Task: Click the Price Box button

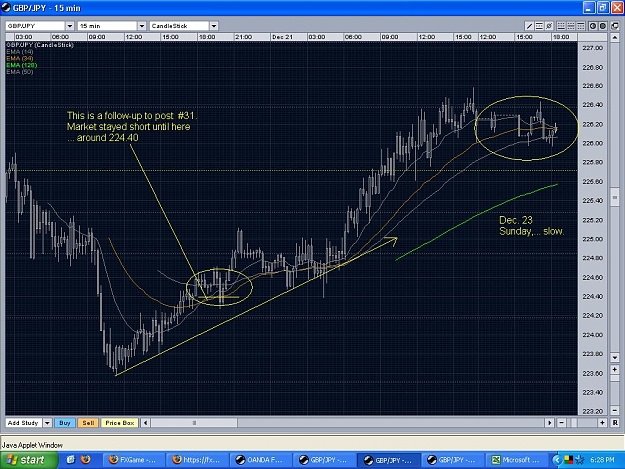Action: point(120,423)
